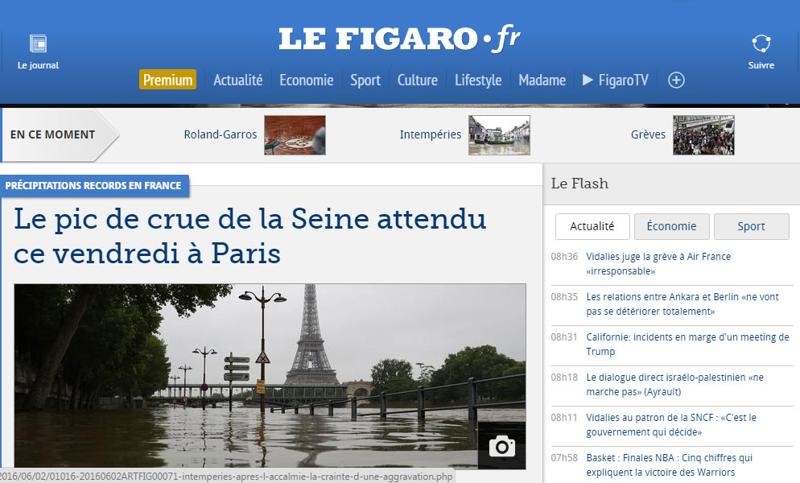The width and height of the screenshot is (800, 483).
Task: Select Actualité tab in Le Flash
Action: (592, 226)
